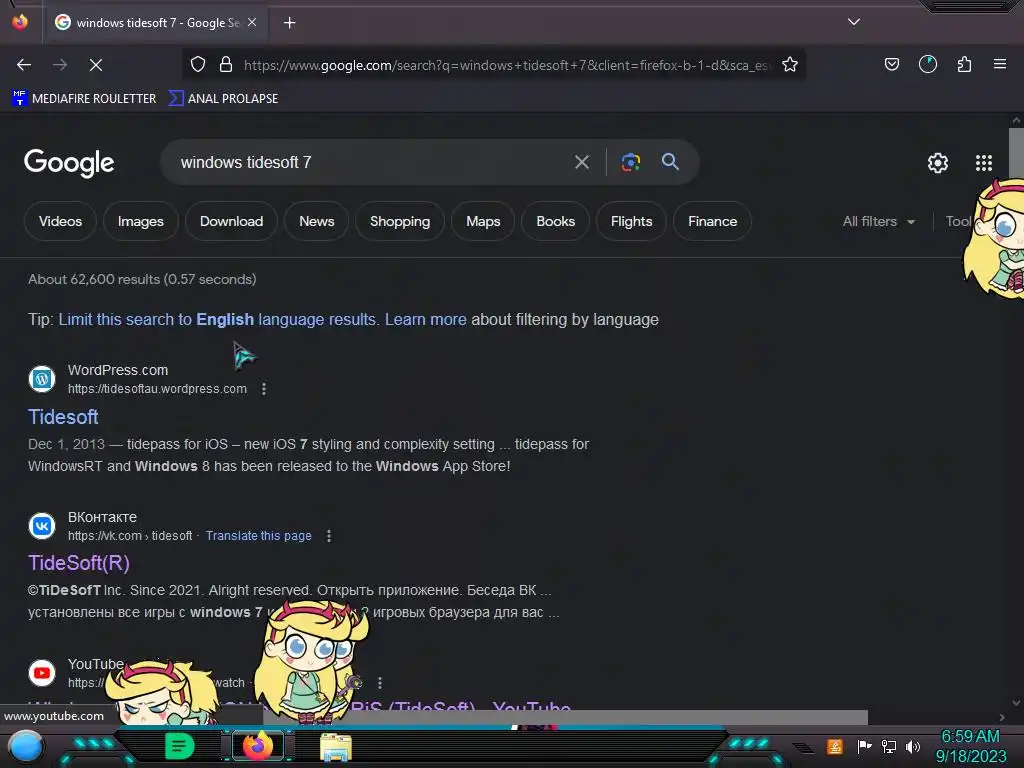Click the vertical page scrollbar thumb
The width and height of the screenshot is (1024, 768).
coord(1016,153)
